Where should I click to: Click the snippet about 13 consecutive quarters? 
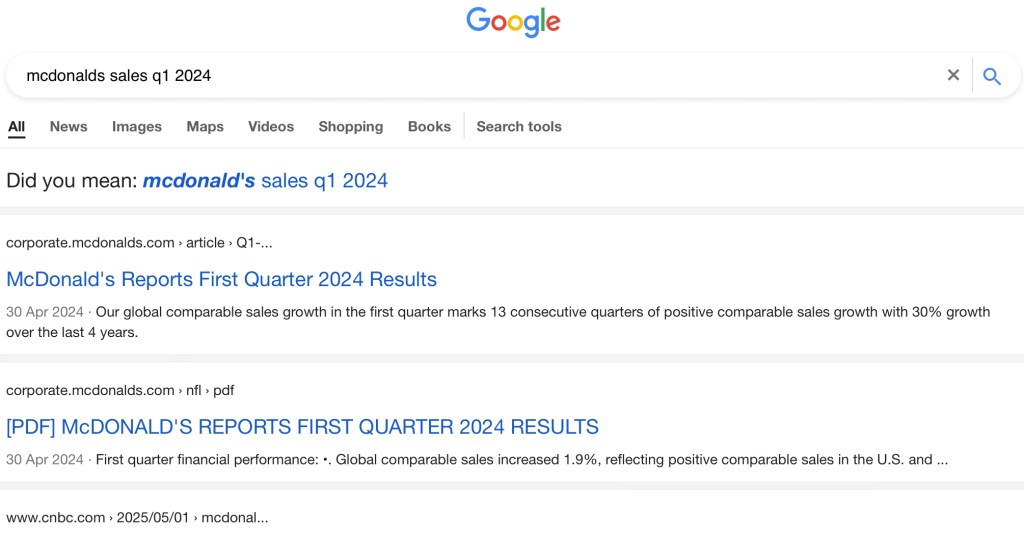498,322
